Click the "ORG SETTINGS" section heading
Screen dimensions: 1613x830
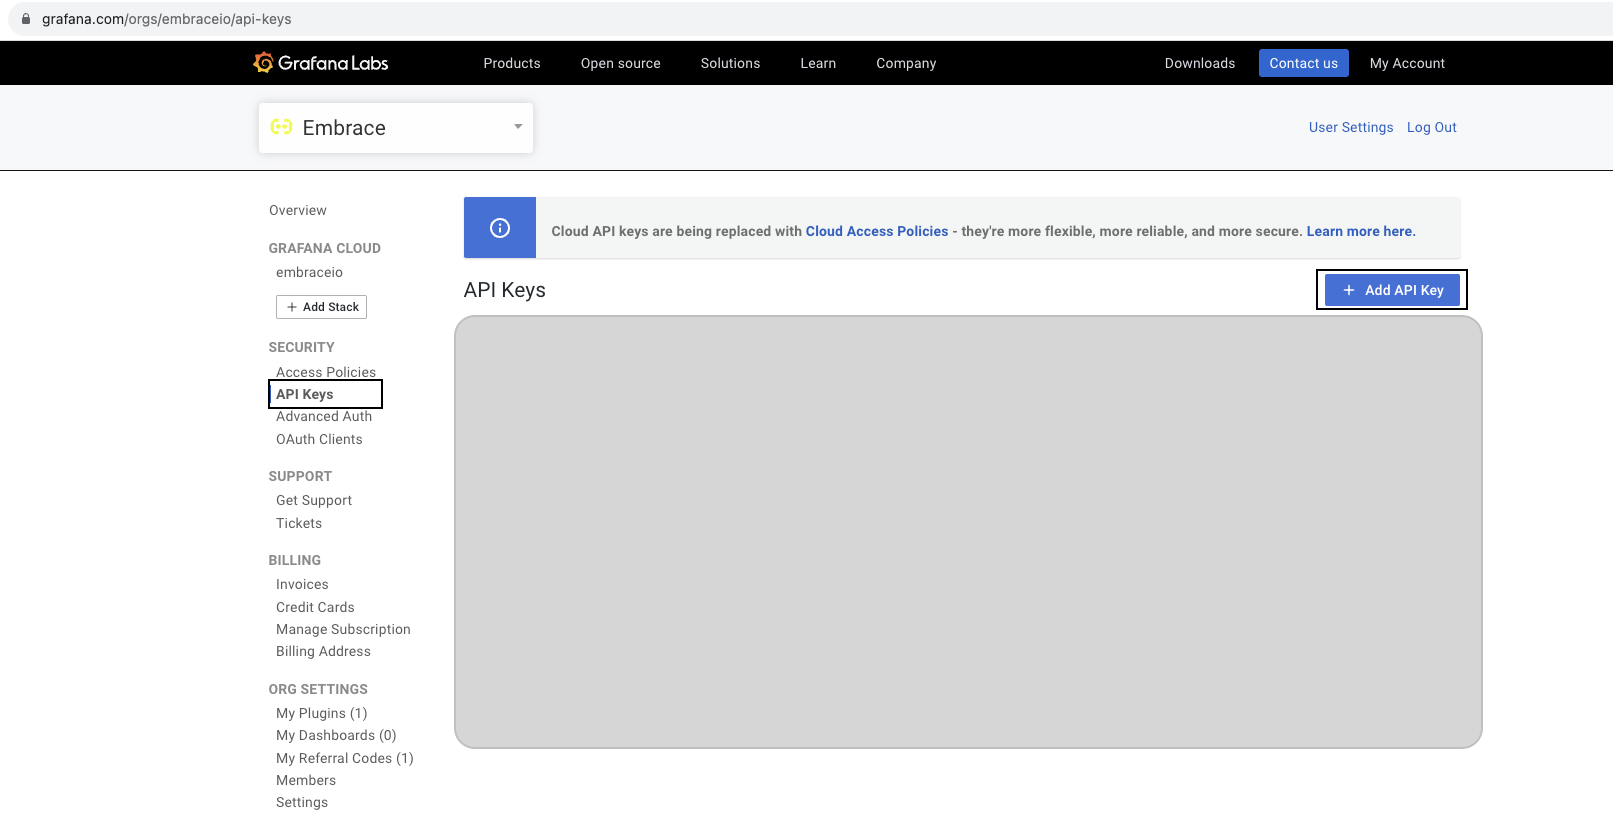318,689
